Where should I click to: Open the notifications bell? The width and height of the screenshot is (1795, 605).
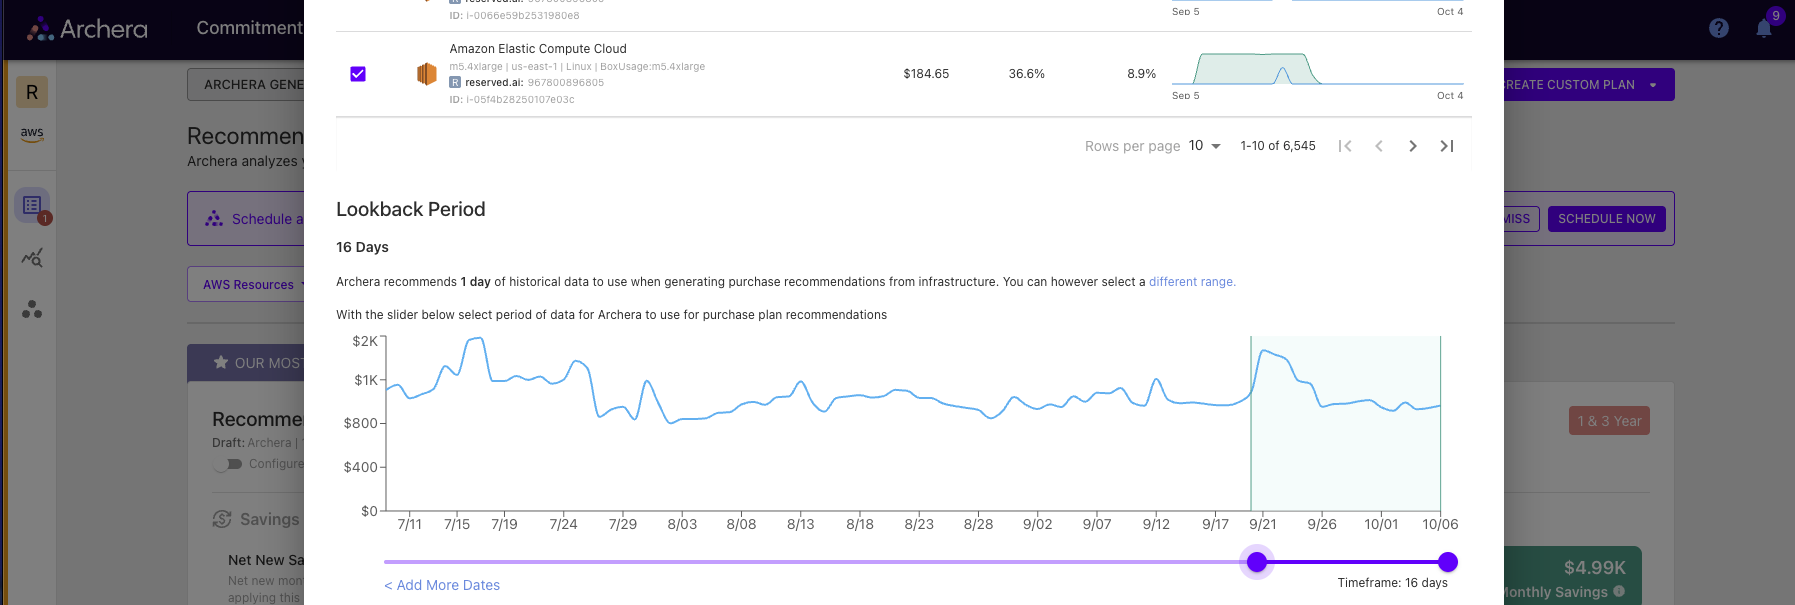1764,28
